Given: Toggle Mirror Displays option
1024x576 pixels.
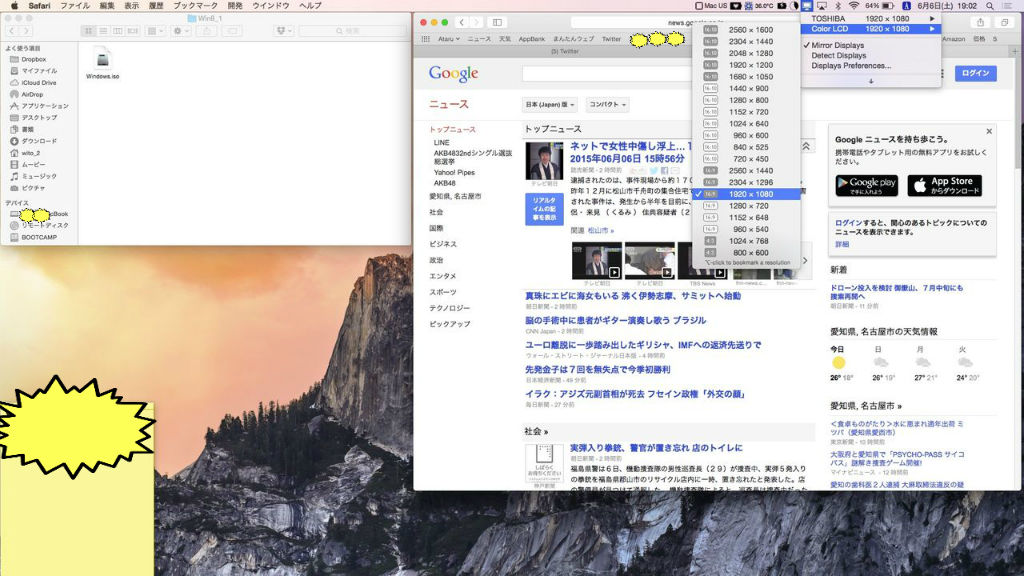Looking at the screenshot, I should [x=837, y=45].
